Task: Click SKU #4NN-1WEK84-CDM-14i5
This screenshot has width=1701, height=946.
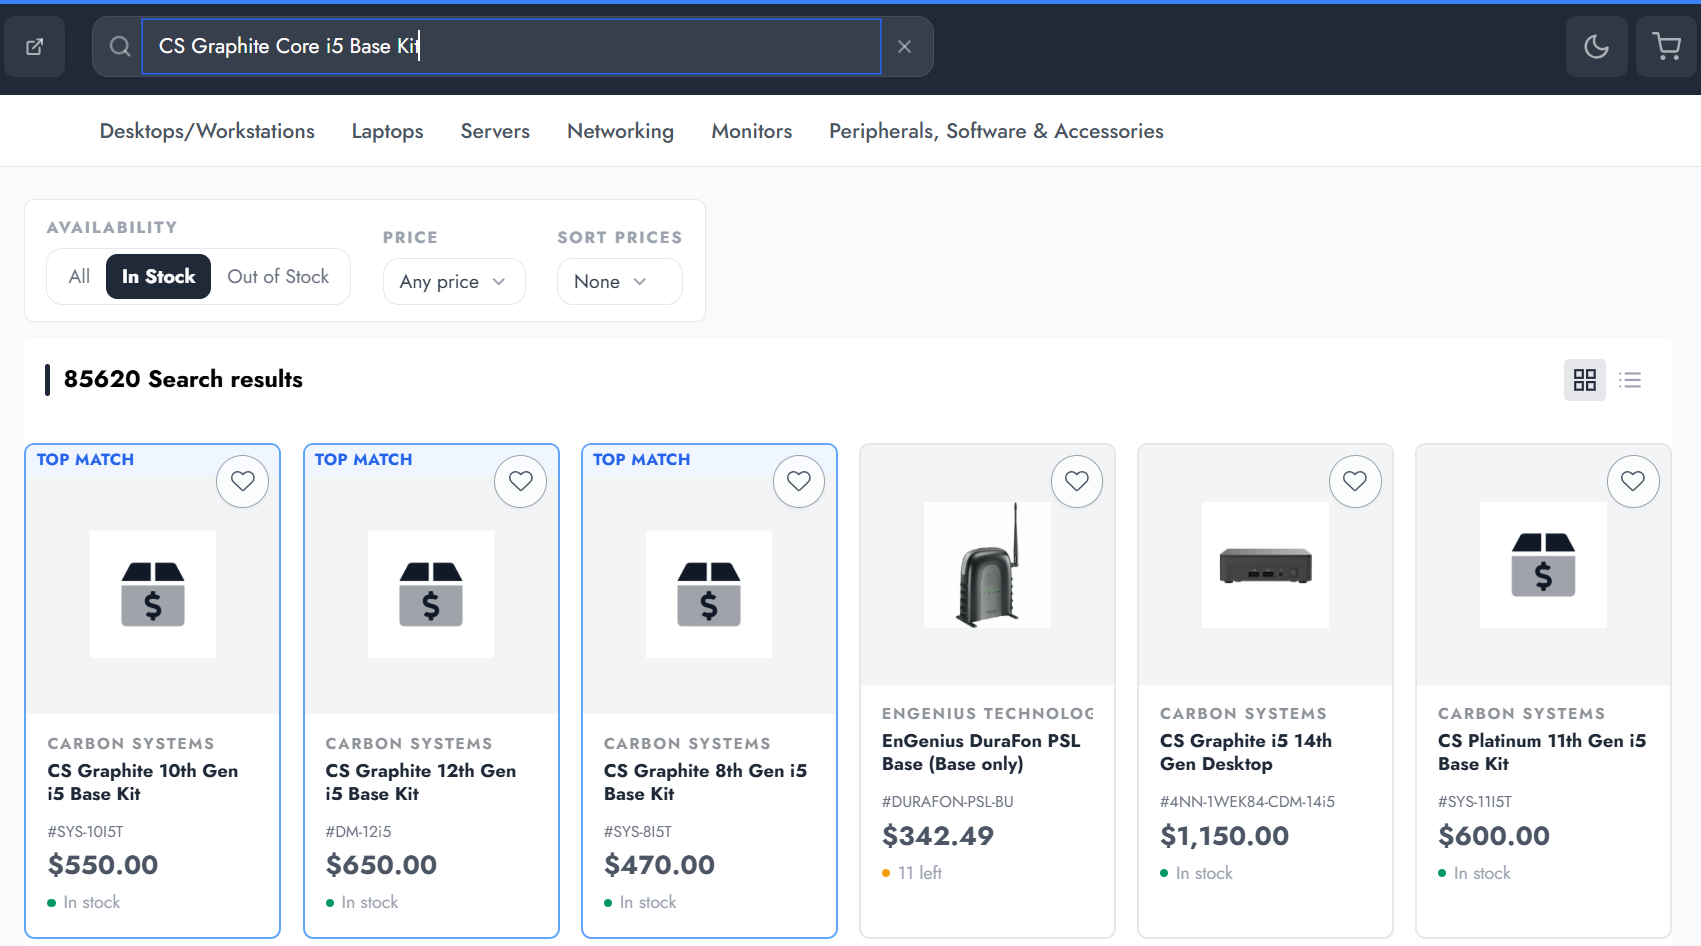Action: pos(1247,802)
